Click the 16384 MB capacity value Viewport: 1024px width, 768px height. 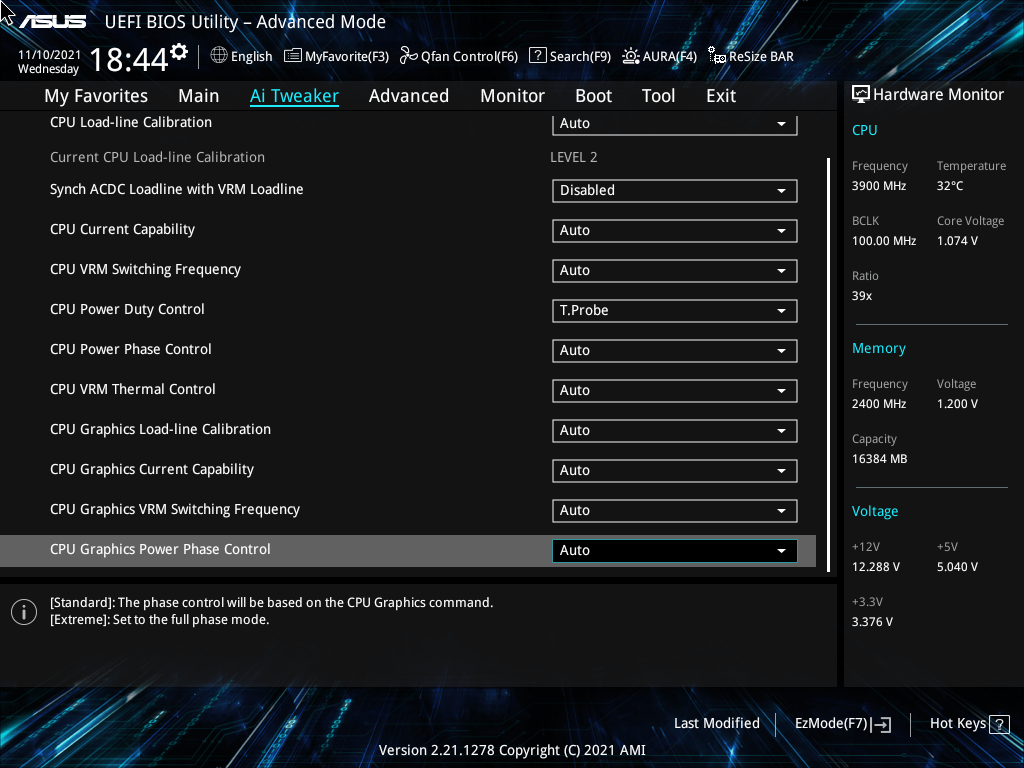click(x=879, y=459)
